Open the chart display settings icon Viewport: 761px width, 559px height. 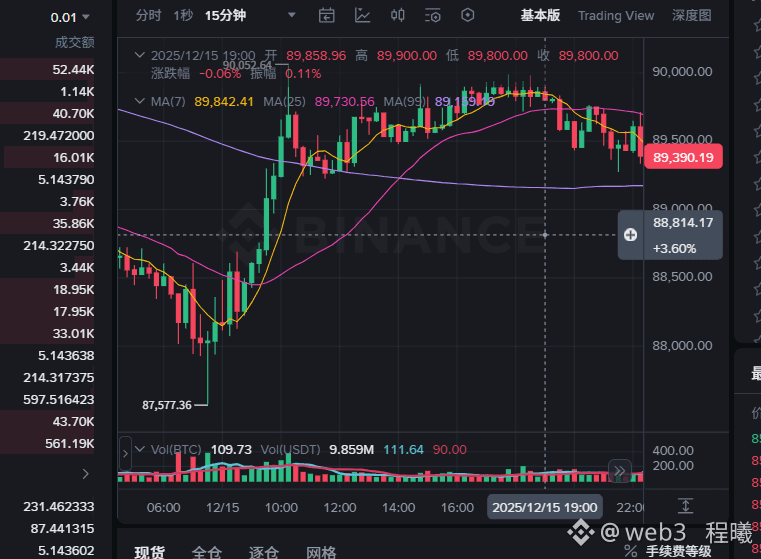432,16
